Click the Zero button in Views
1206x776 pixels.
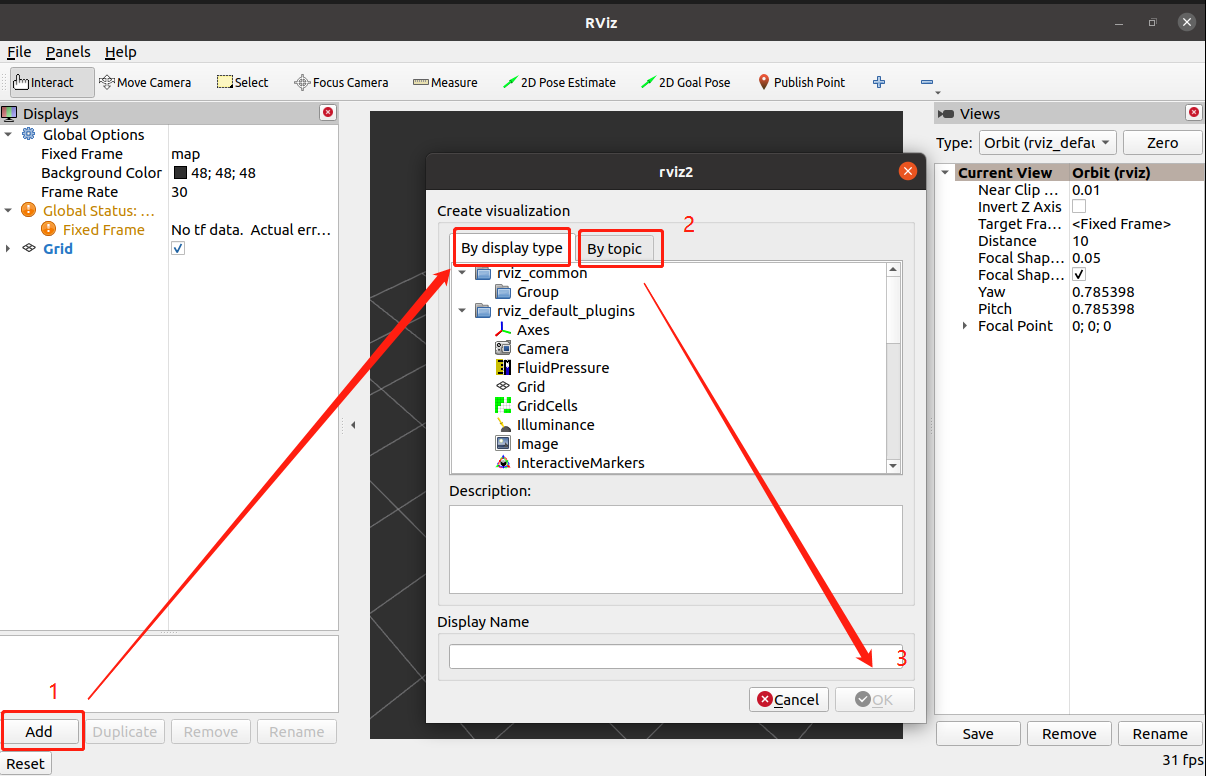tap(1163, 143)
